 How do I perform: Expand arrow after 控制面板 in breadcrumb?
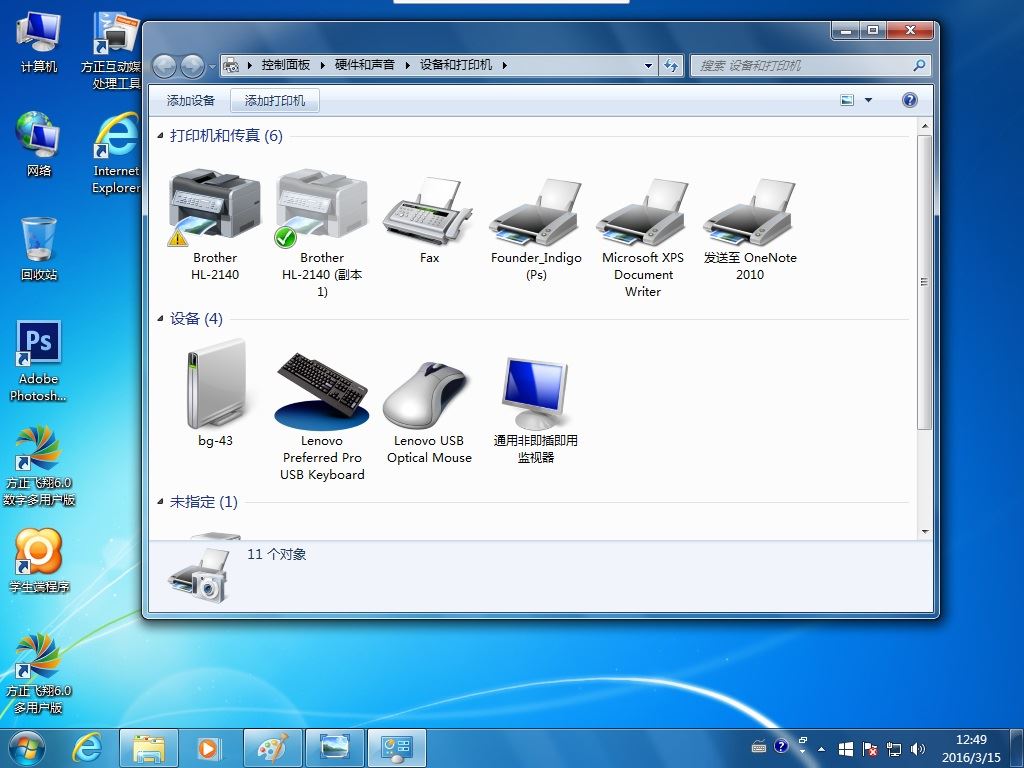[x=323, y=65]
